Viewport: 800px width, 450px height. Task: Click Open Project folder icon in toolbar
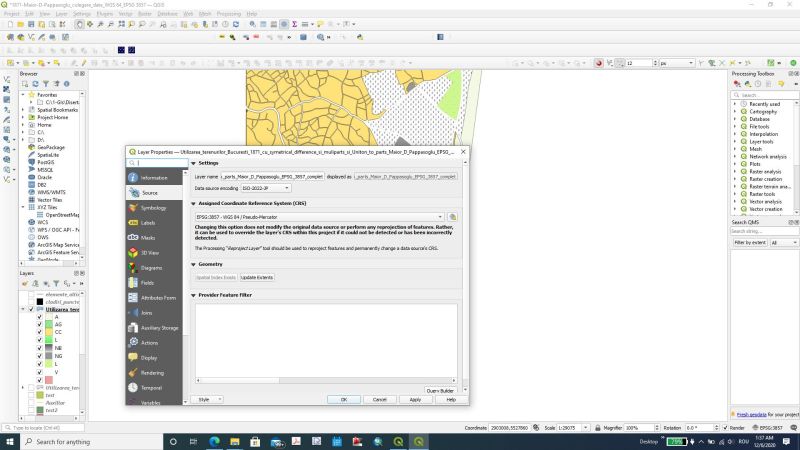20,24
